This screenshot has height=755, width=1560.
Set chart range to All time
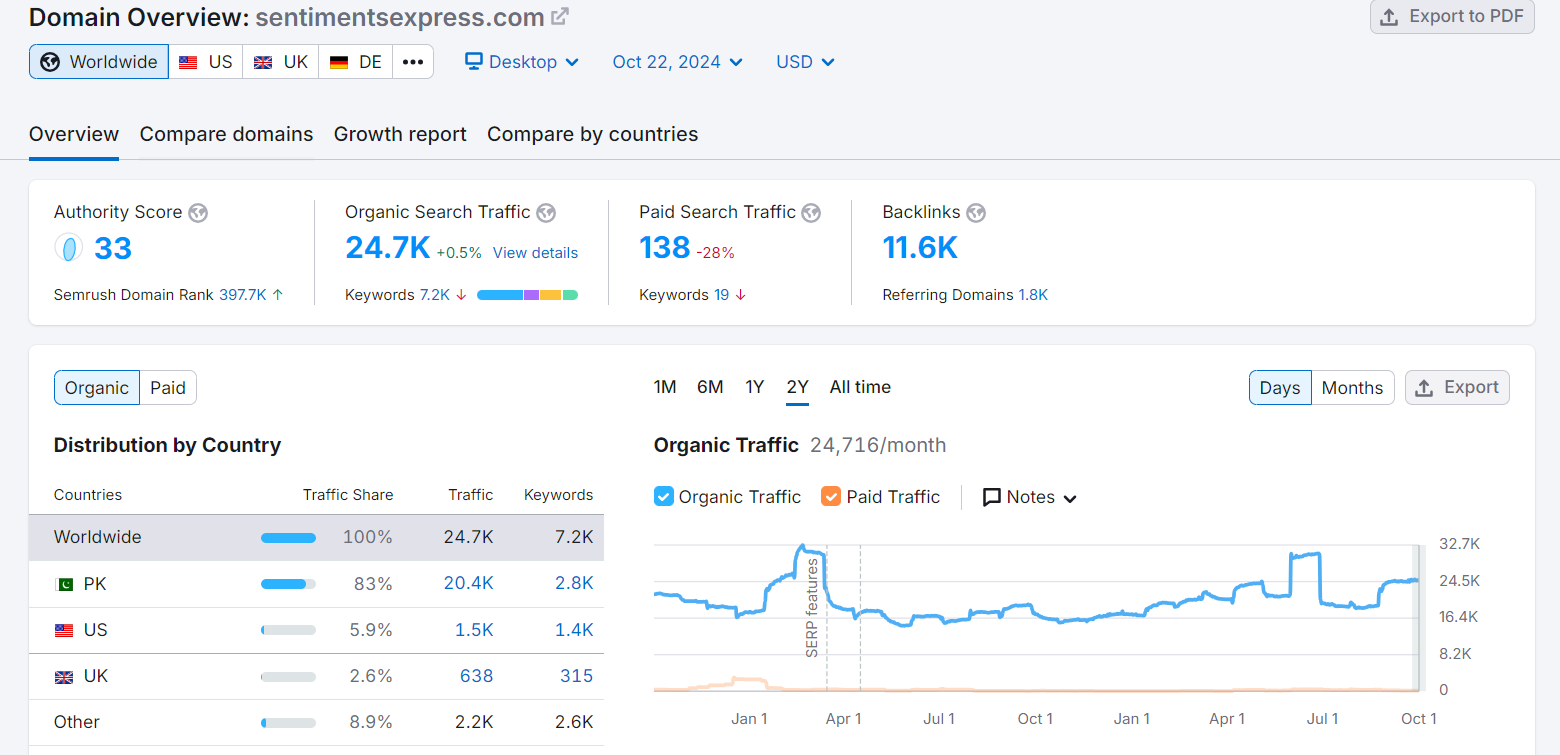pos(860,387)
